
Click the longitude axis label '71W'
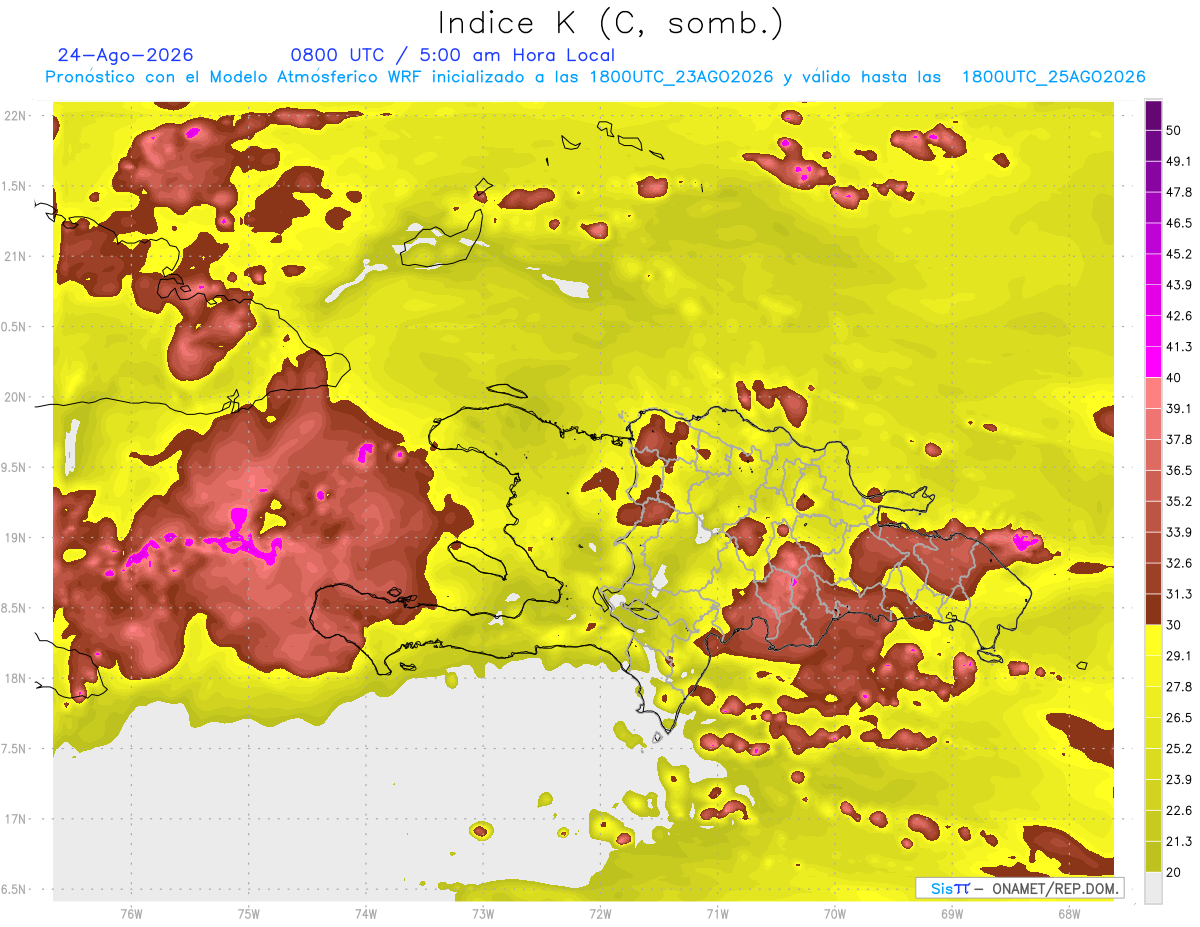click(717, 913)
